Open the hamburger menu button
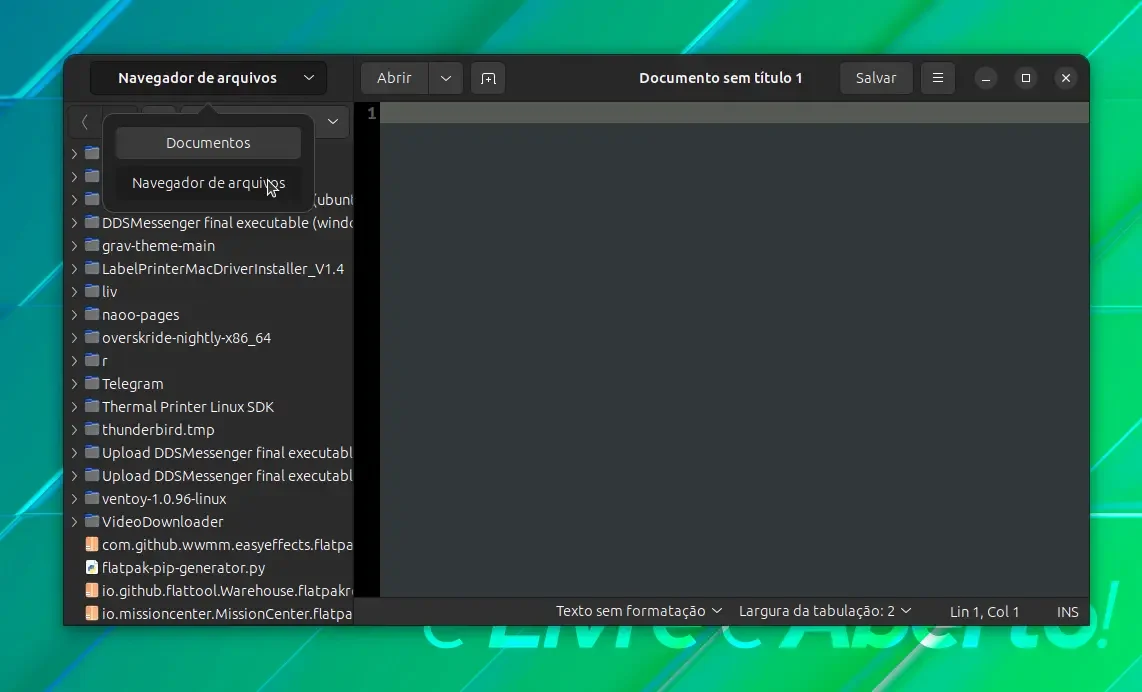This screenshot has width=1142, height=692. click(937, 78)
